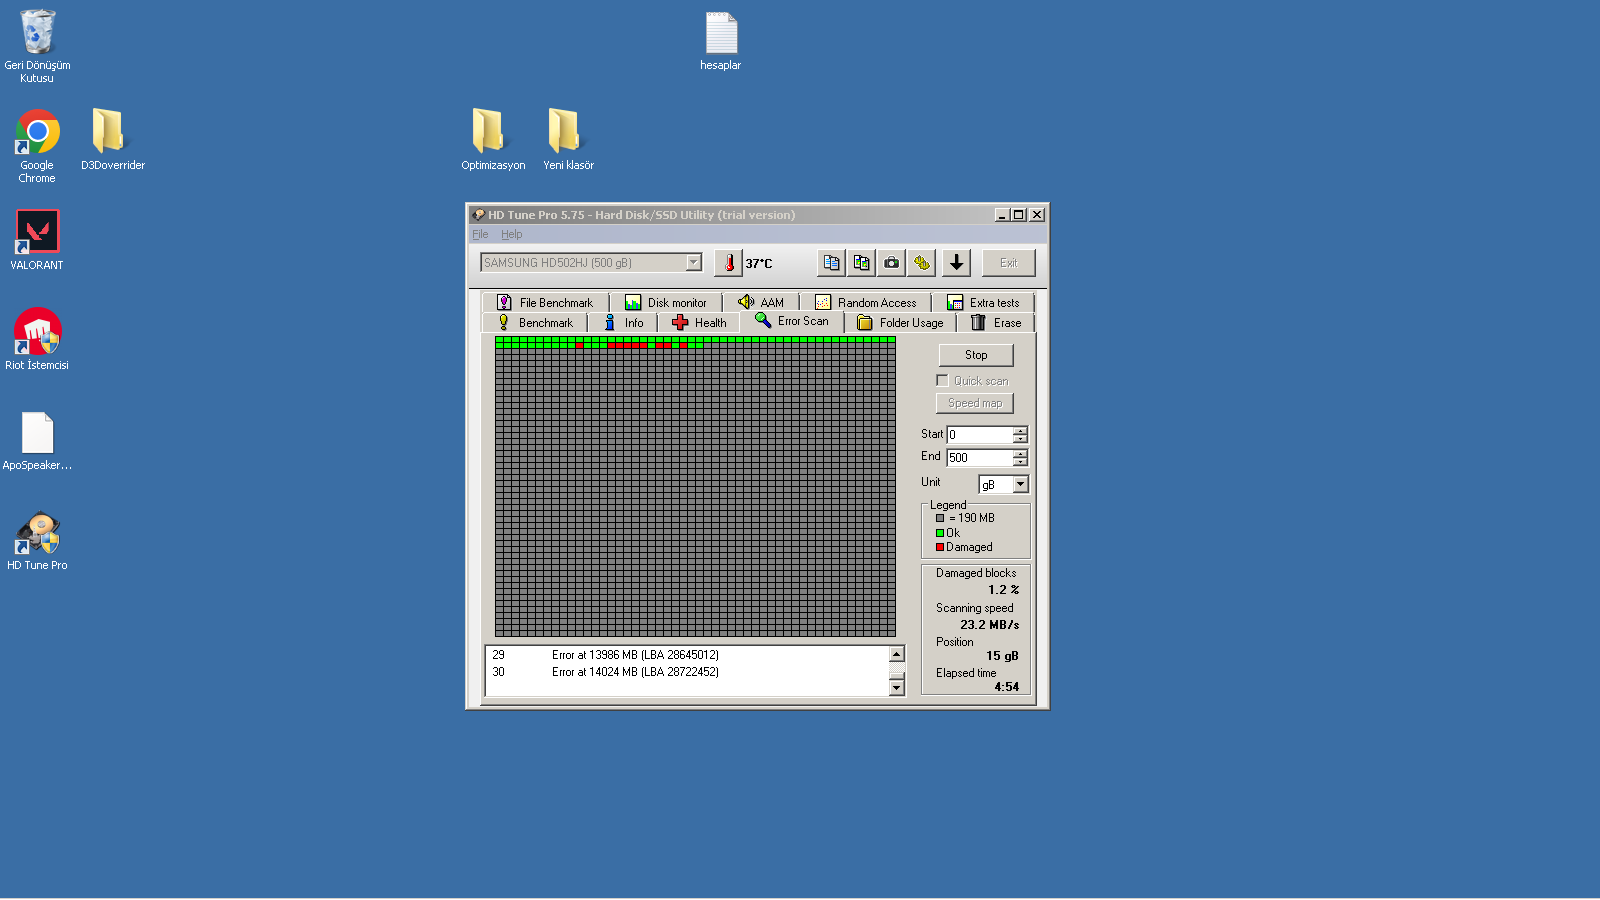Click the Start value input field
1600x900 pixels.
pos(980,435)
